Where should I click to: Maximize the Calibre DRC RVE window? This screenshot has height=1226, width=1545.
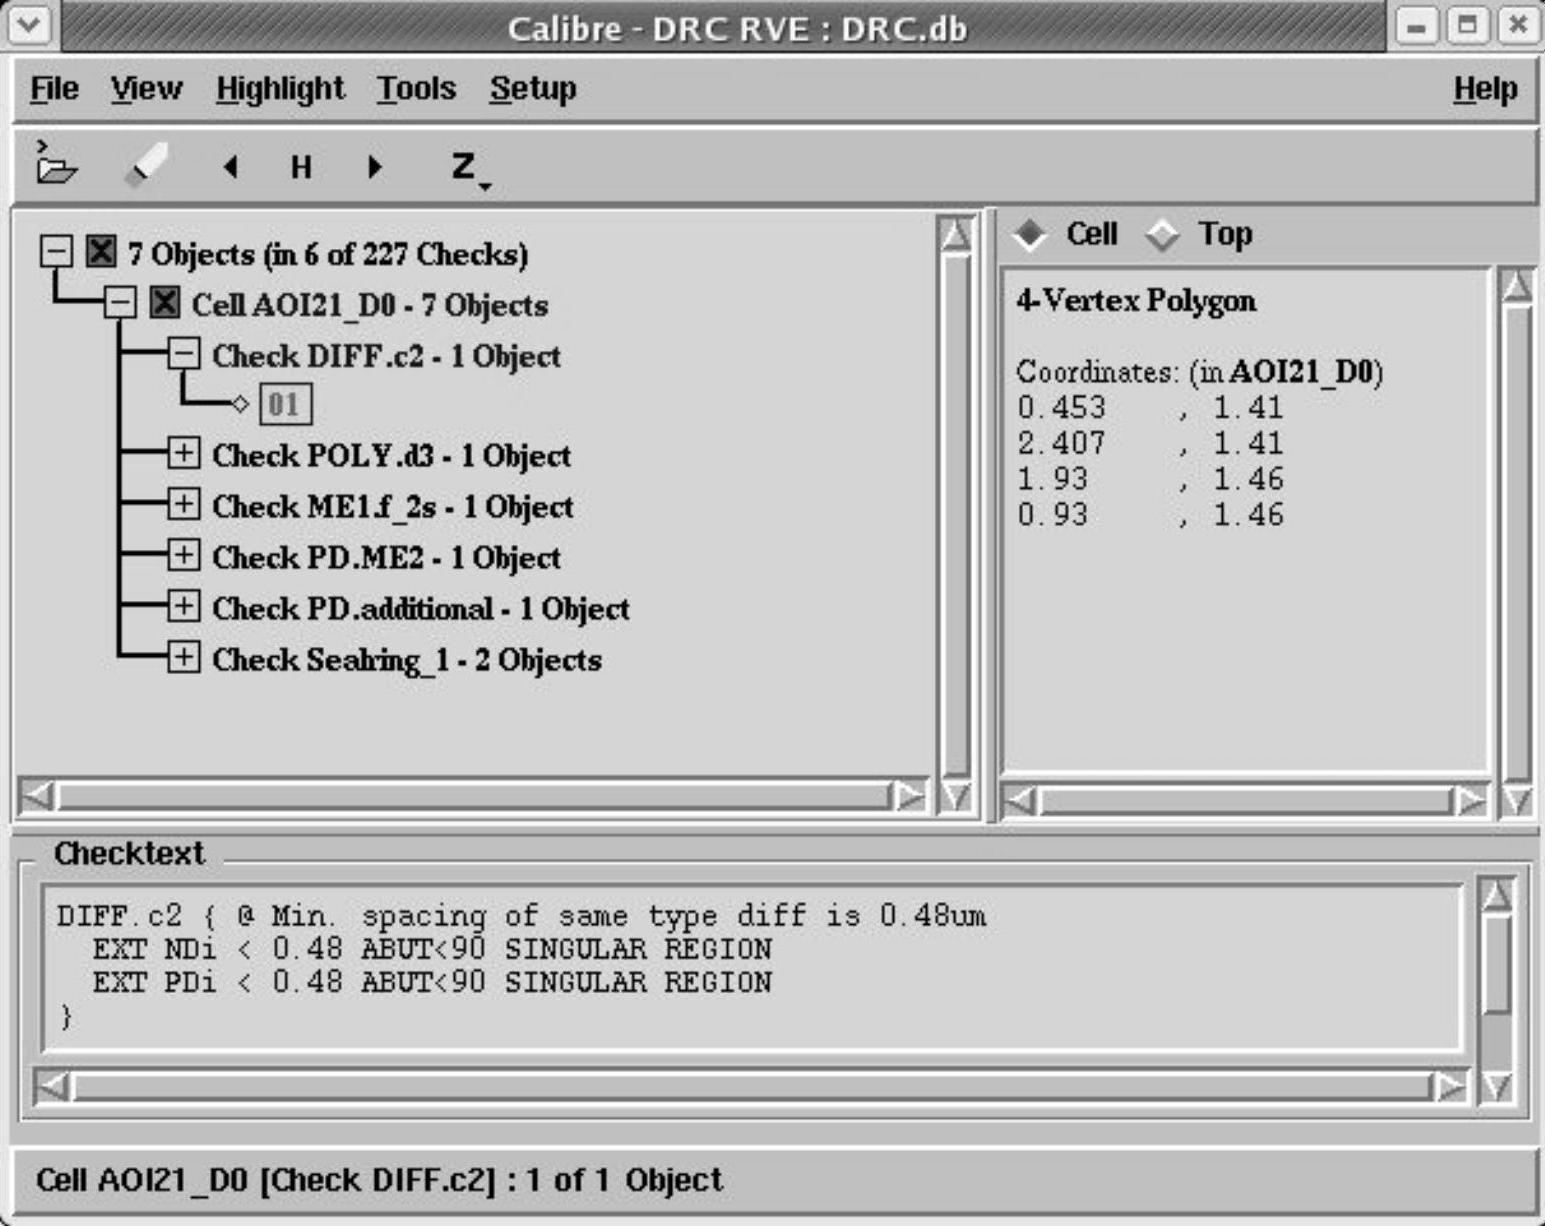pyautogui.click(x=1467, y=25)
